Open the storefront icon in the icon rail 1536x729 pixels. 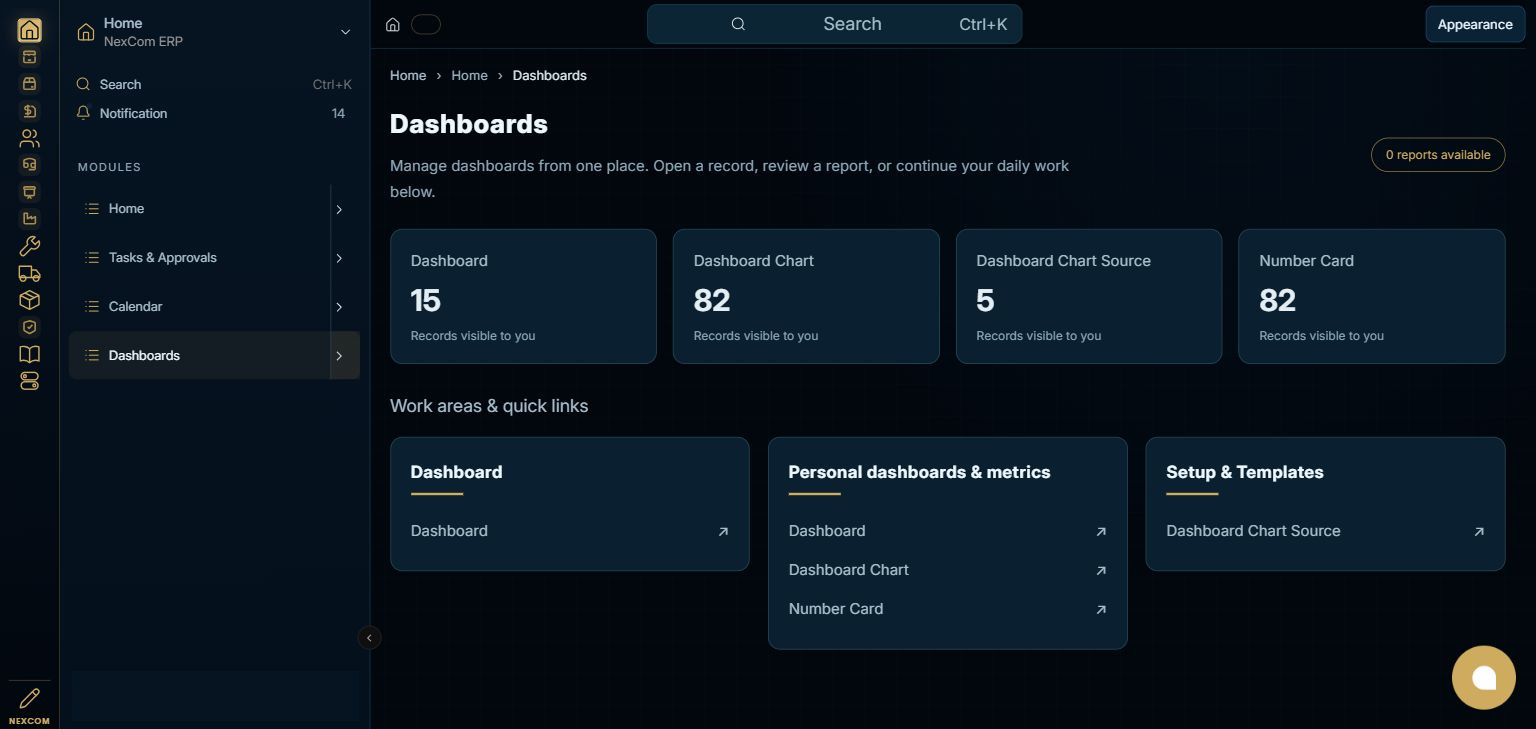click(x=30, y=84)
